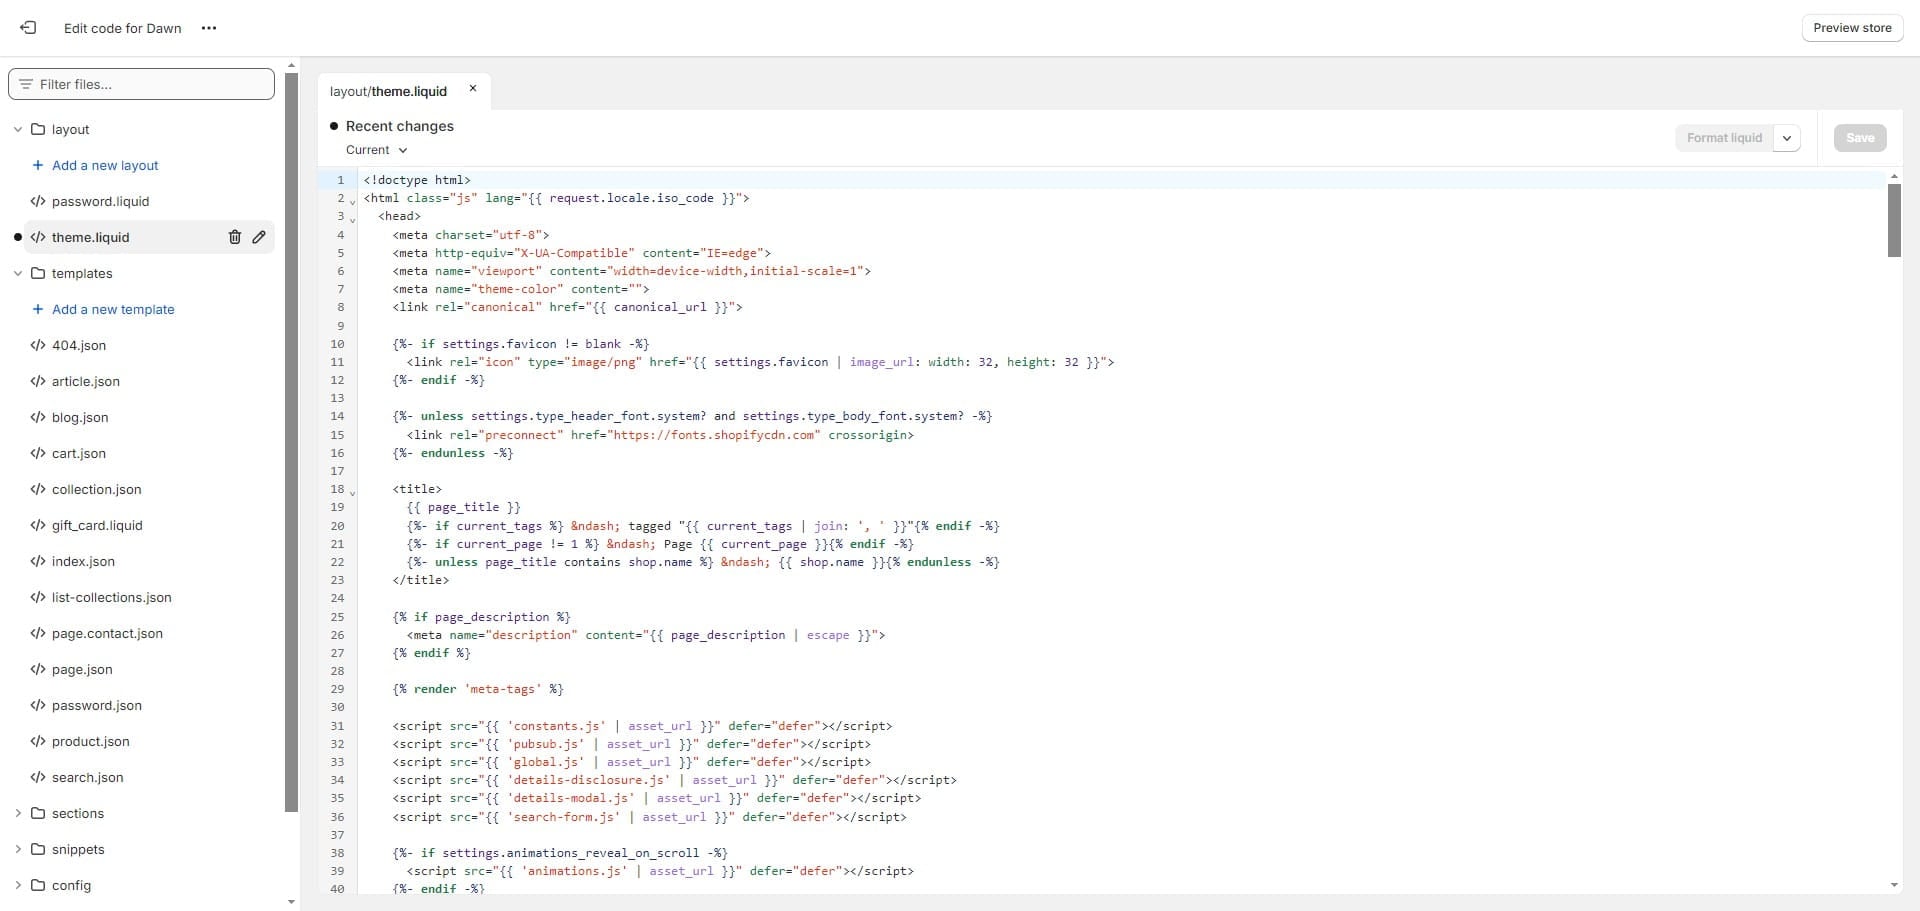Click the Filter files search field

click(x=142, y=84)
